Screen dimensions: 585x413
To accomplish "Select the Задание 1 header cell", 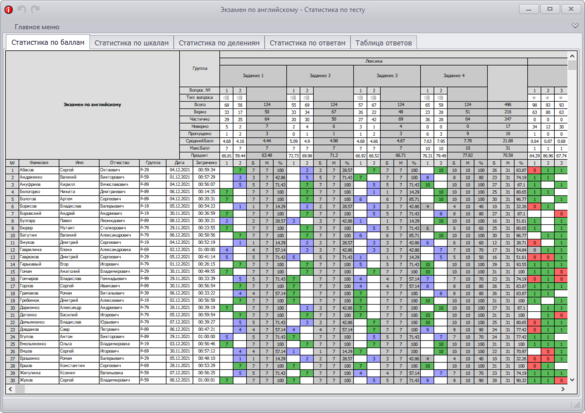I will pyautogui.click(x=253, y=76).
